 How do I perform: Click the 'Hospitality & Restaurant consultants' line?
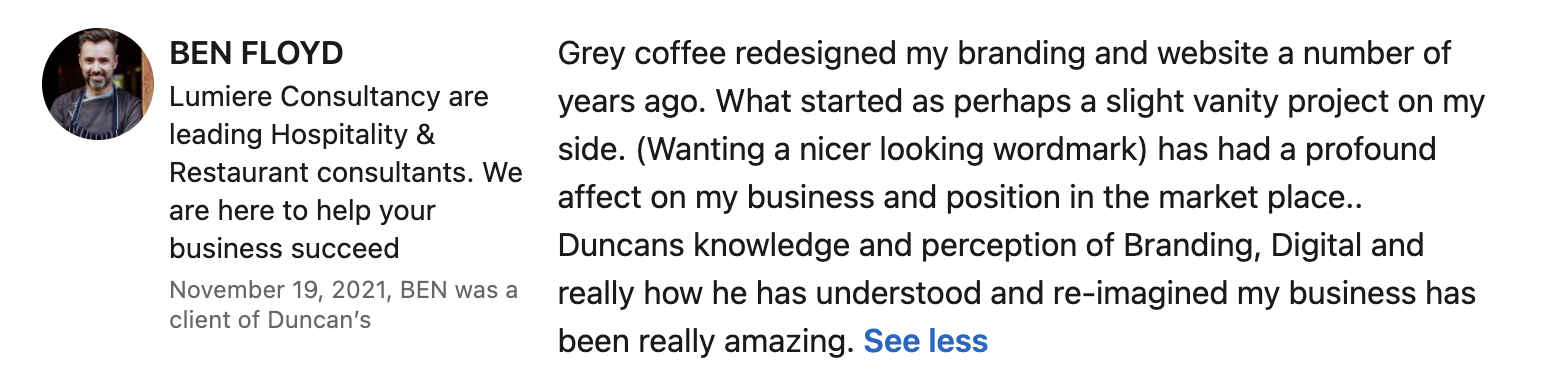click(x=346, y=153)
